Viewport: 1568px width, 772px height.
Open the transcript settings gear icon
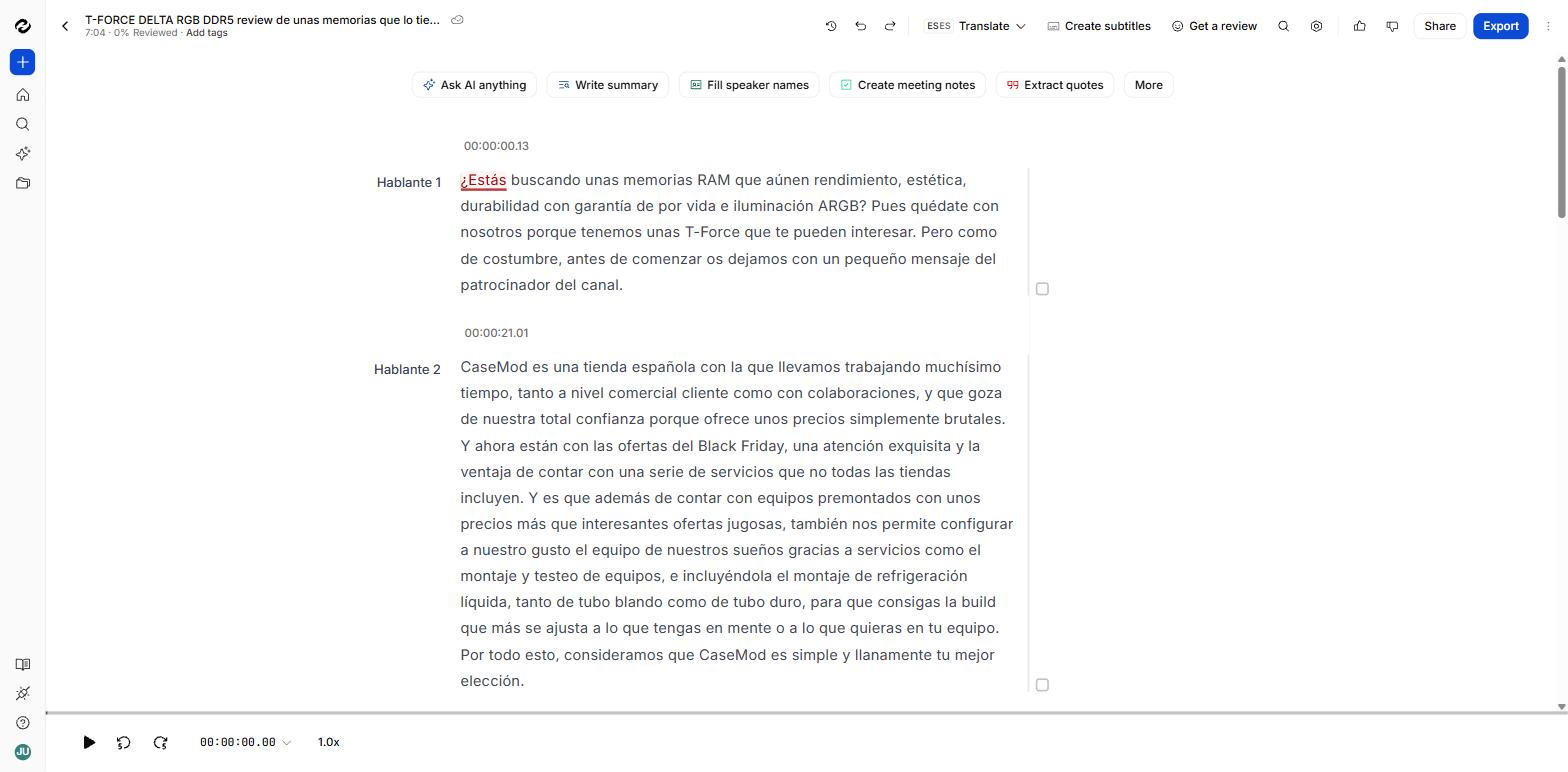point(1316,26)
